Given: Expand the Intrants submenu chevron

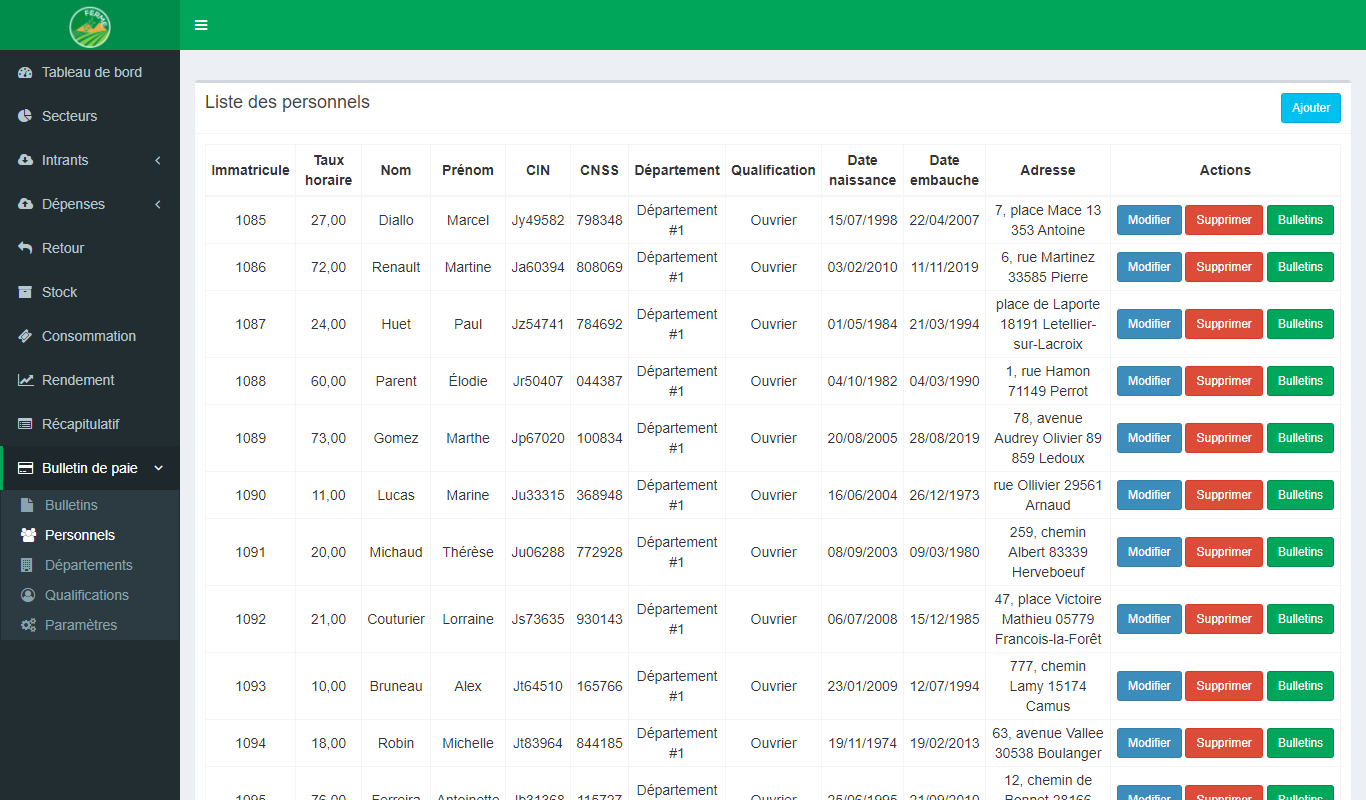Looking at the screenshot, I should (x=158, y=160).
